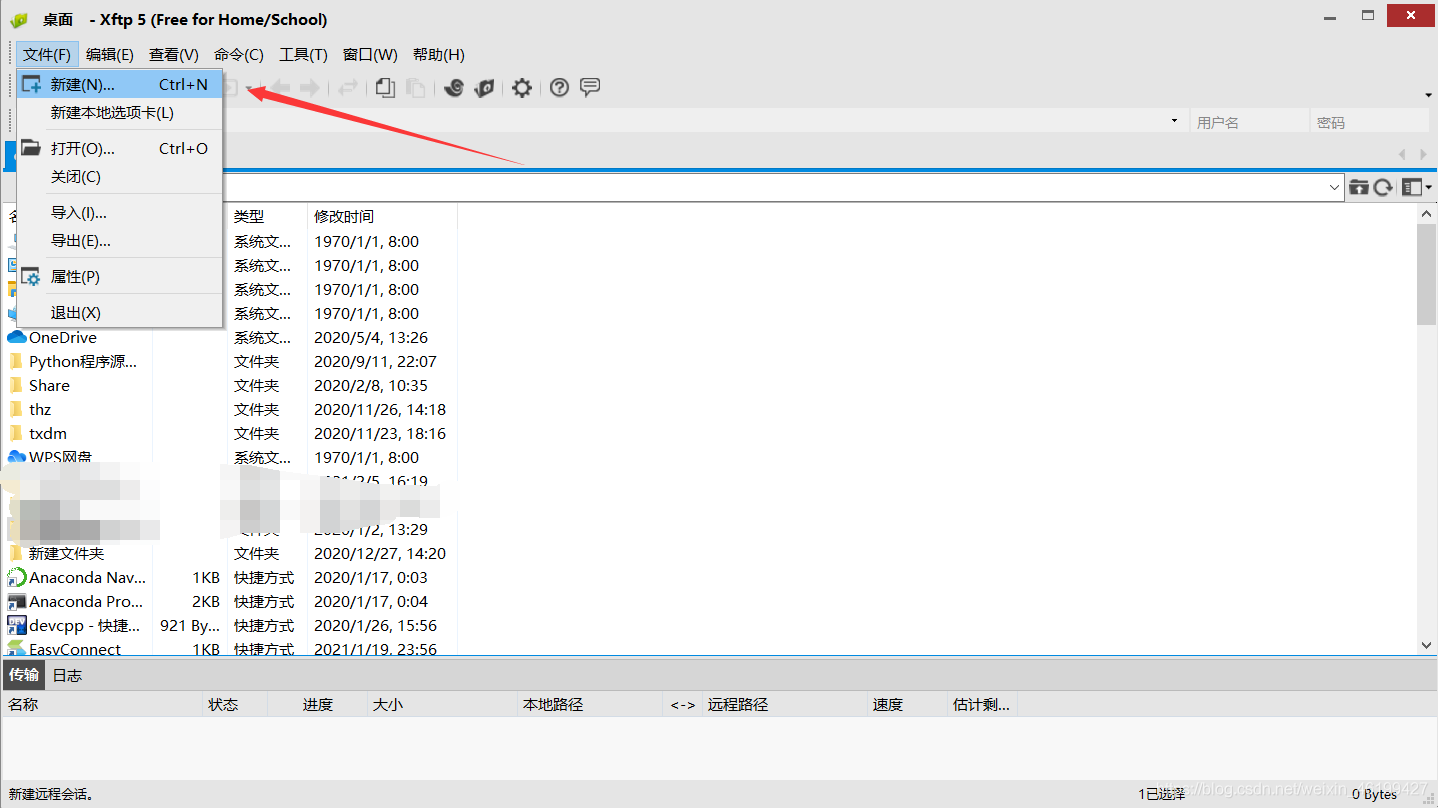This screenshot has height=808, width=1438.
Task: Click the Anaconda Navigator shortcut icon
Action: [17, 577]
